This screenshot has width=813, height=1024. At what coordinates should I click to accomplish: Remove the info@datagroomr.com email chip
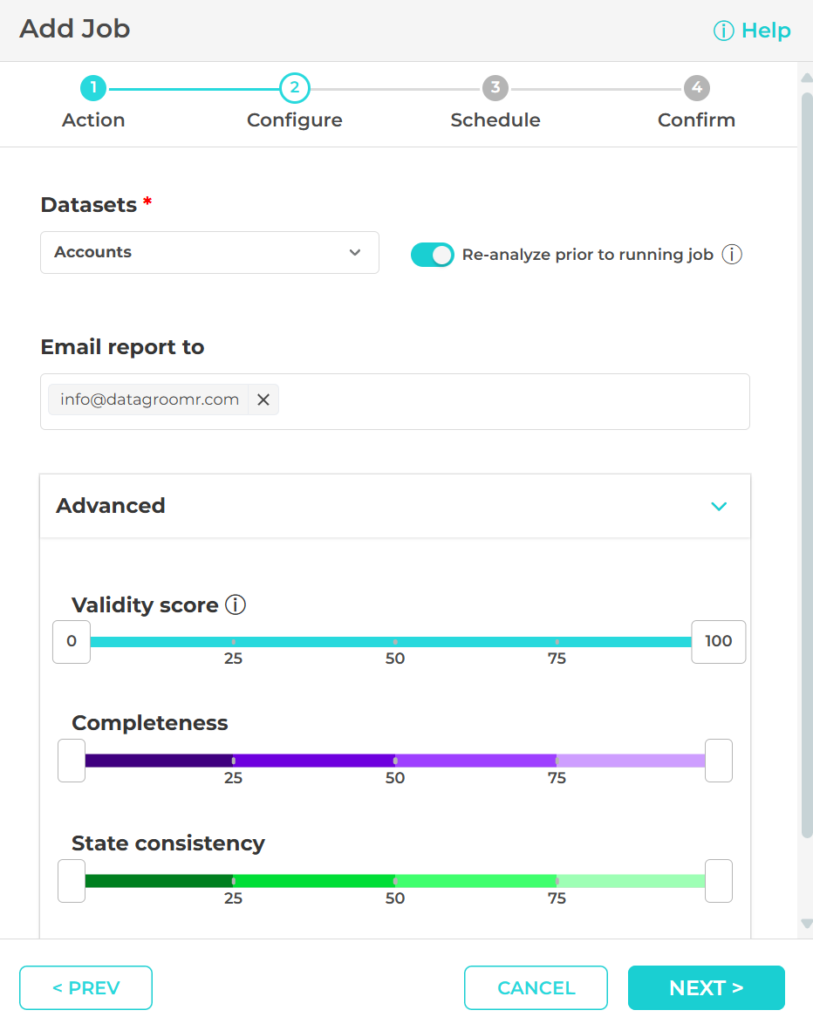click(x=263, y=399)
